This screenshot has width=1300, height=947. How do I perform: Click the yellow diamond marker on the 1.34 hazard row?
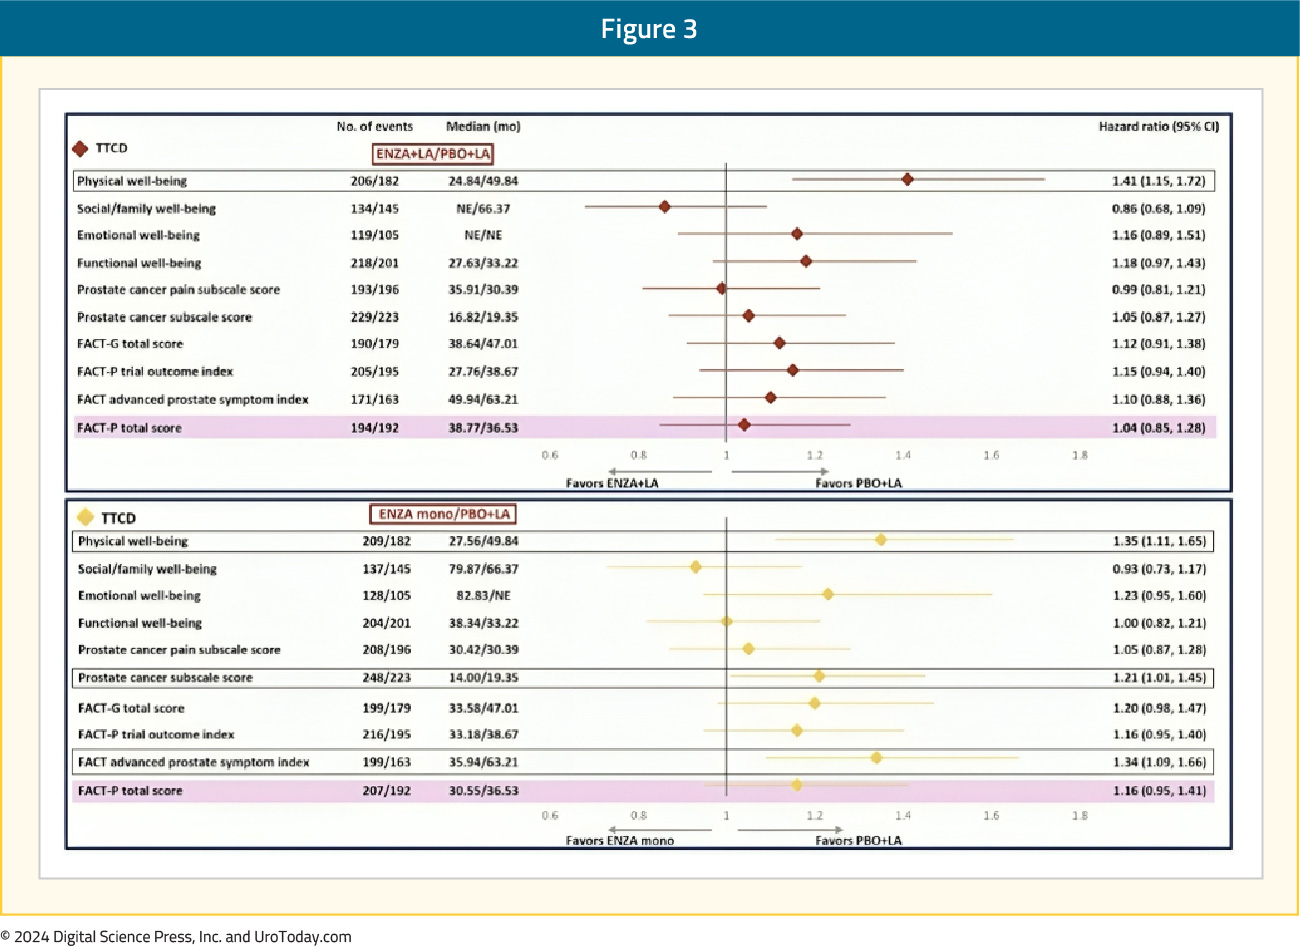pos(876,758)
